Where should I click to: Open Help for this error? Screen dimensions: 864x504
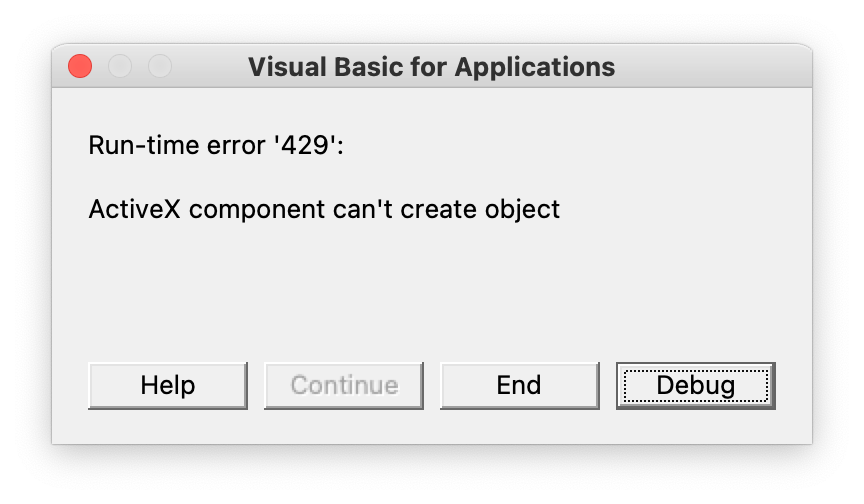coord(168,385)
